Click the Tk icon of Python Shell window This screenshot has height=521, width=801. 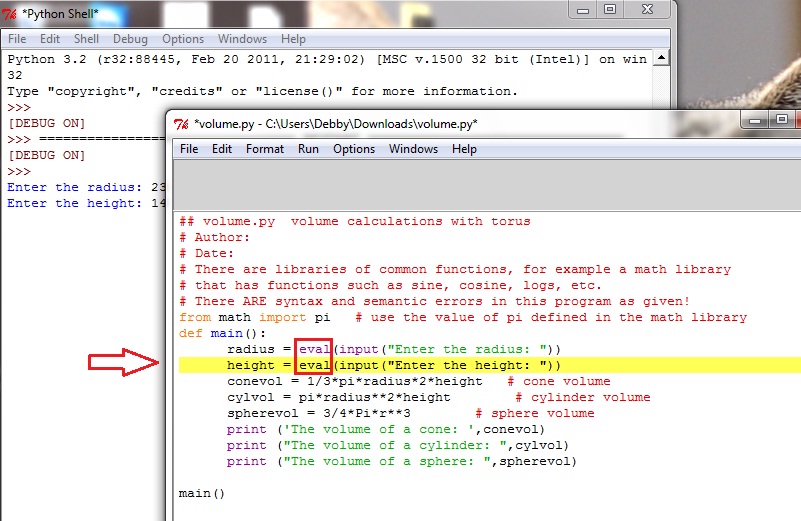pyautogui.click(x=10, y=14)
